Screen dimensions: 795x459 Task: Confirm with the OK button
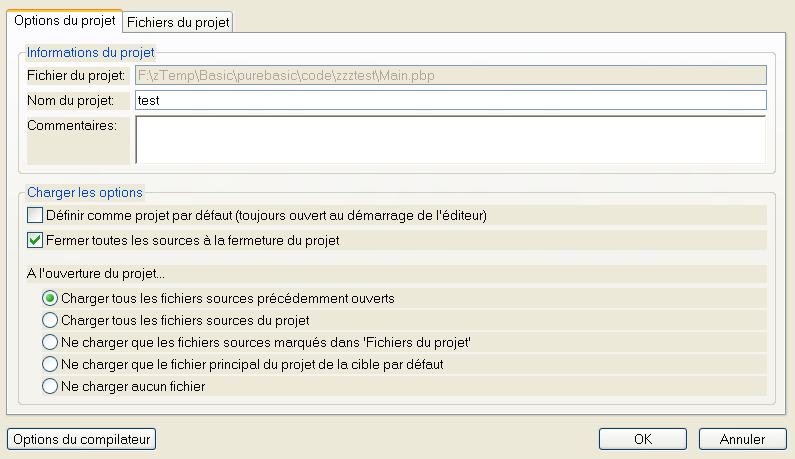[x=643, y=439]
